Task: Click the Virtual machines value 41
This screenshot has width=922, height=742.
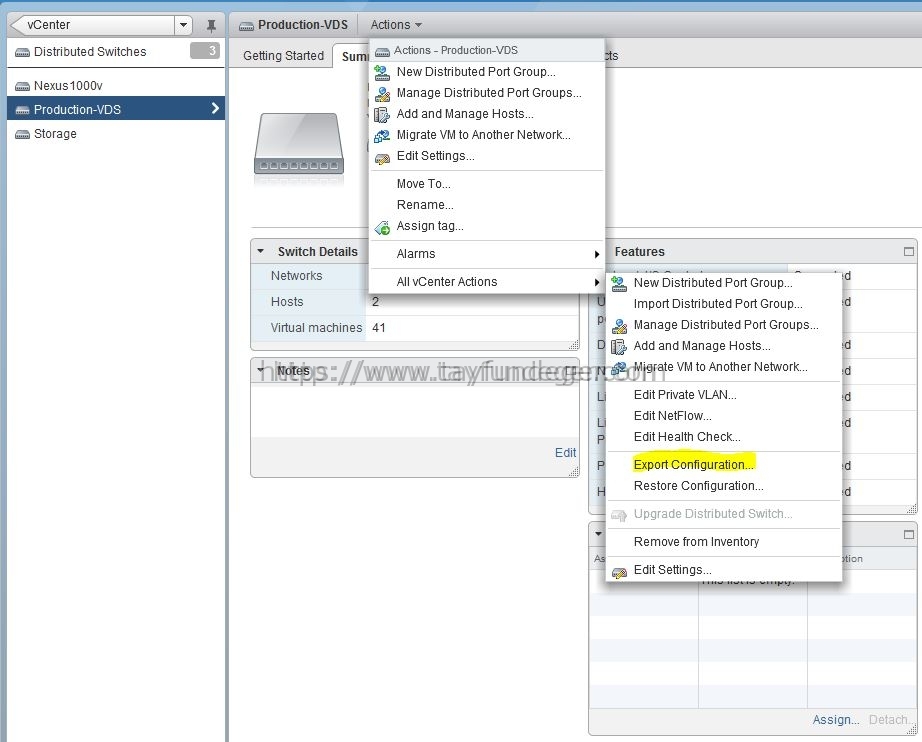Action: click(378, 327)
